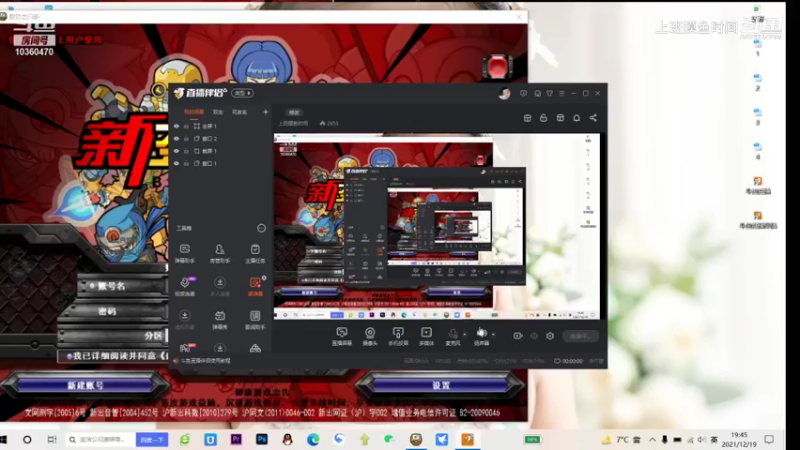
Task: Click the lock icon in top toolbar
Action: click(x=543, y=118)
